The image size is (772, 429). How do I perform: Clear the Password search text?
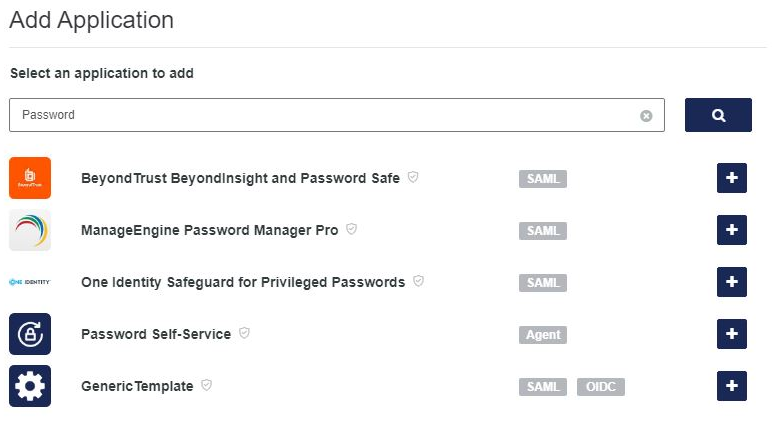(646, 116)
